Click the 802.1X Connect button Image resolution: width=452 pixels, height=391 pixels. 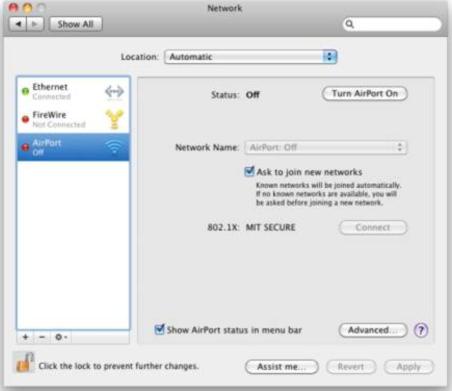tap(373, 227)
